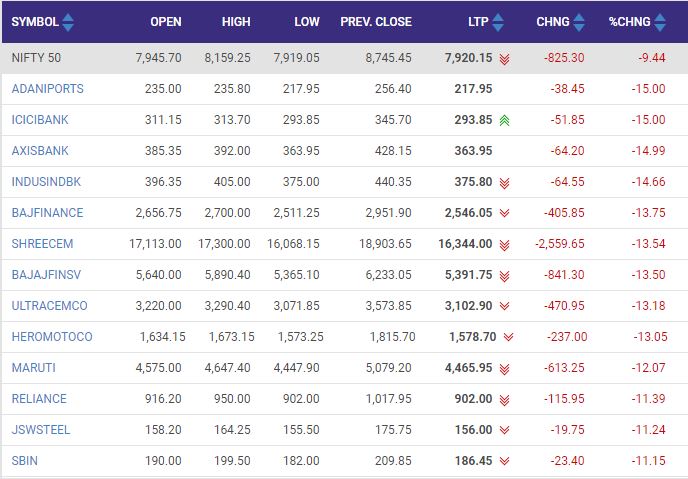Select the OPEN column header
The image size is (688, 479).
[x=165, y=21]
